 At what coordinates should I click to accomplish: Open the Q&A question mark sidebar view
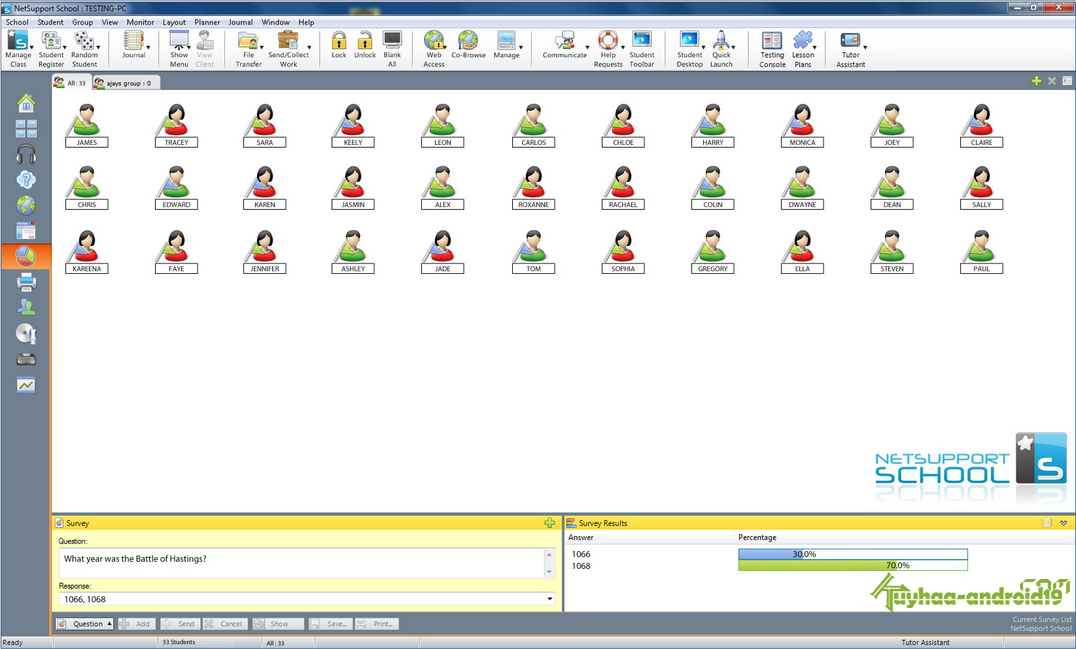[x=26, y=180]
